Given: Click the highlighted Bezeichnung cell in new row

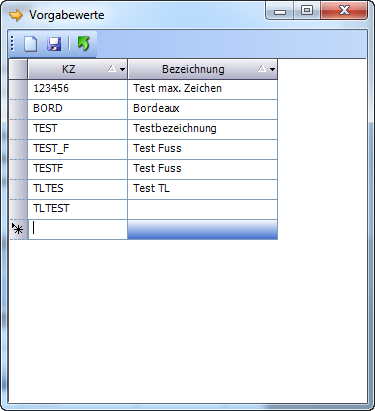Looking at the screenshot, I should point(202,229).
